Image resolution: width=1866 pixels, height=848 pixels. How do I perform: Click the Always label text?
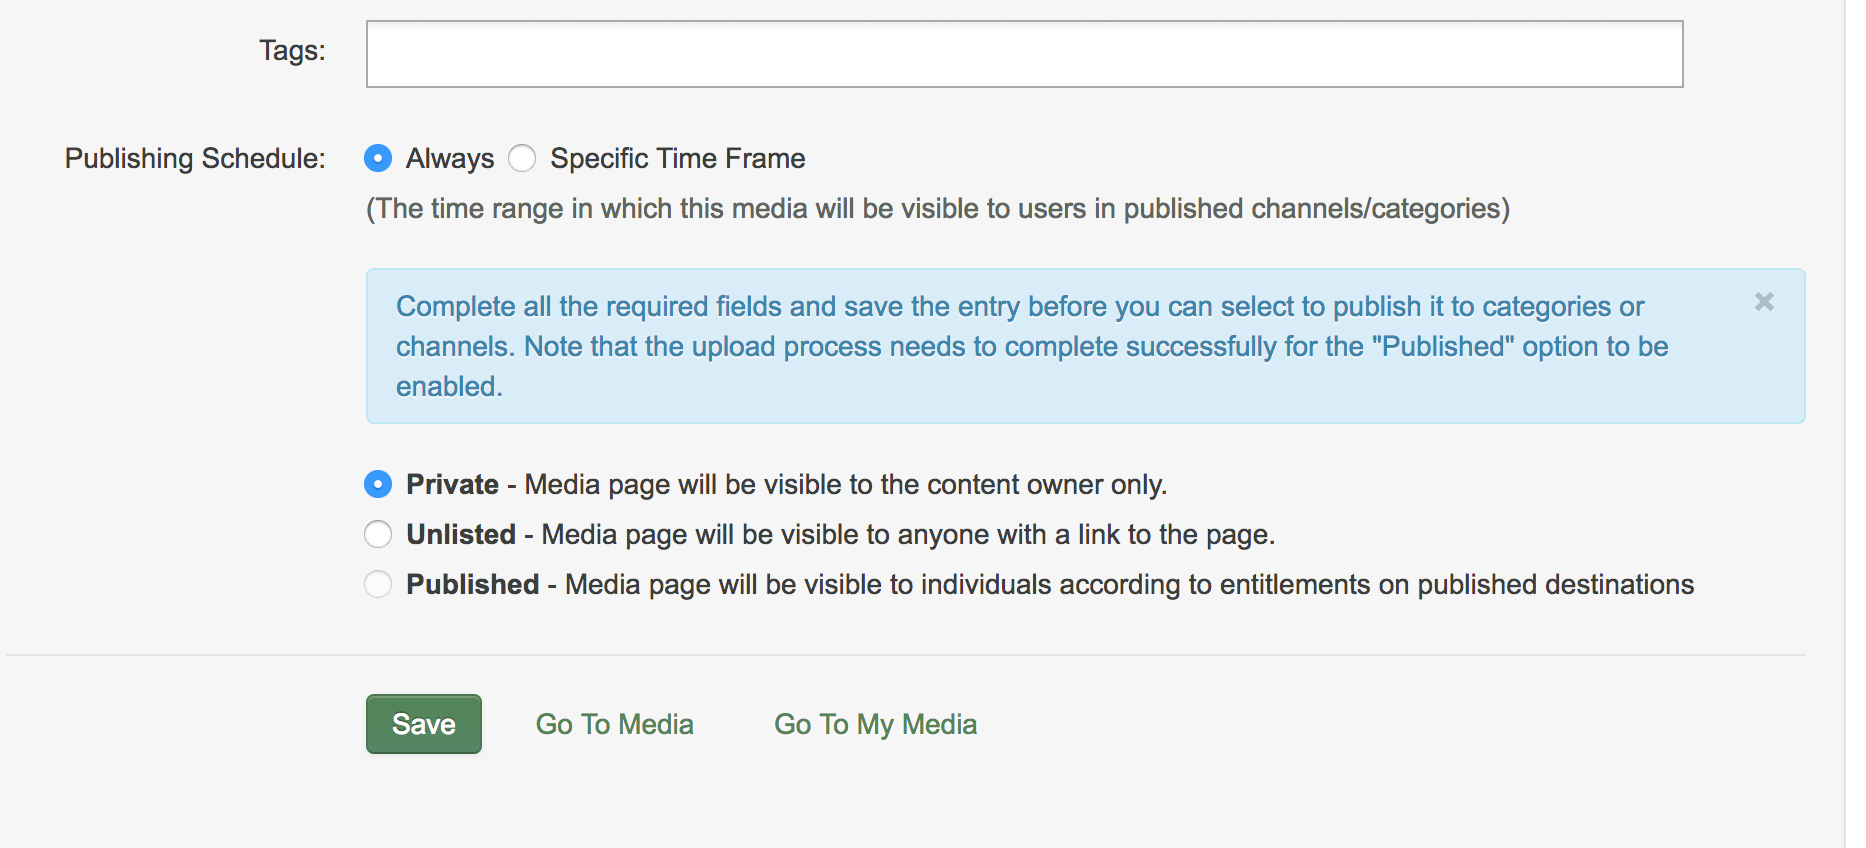point(450,158)
